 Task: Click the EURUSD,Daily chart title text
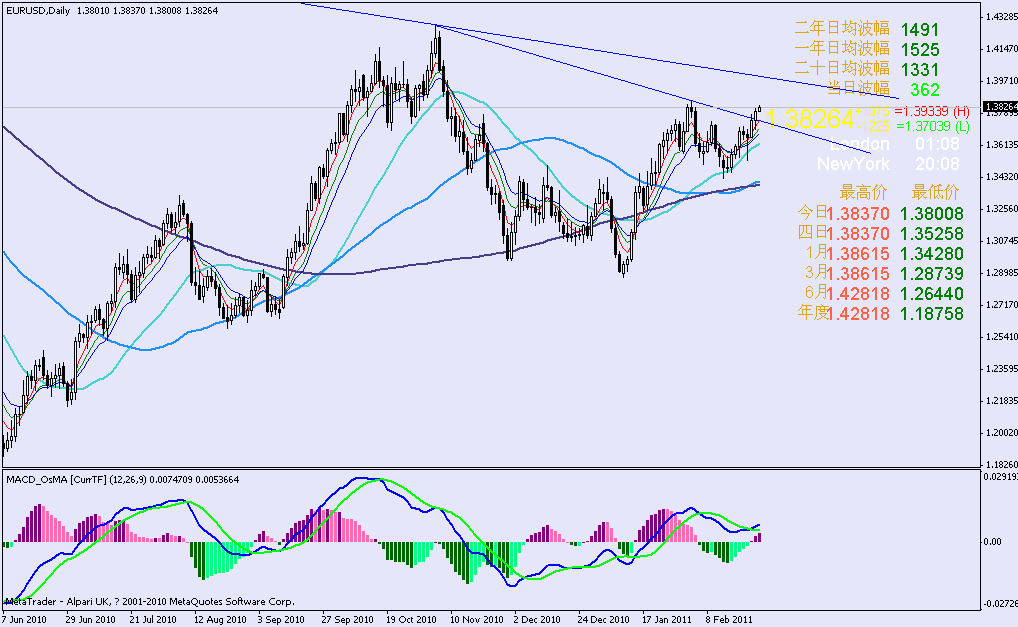[38, 11]
